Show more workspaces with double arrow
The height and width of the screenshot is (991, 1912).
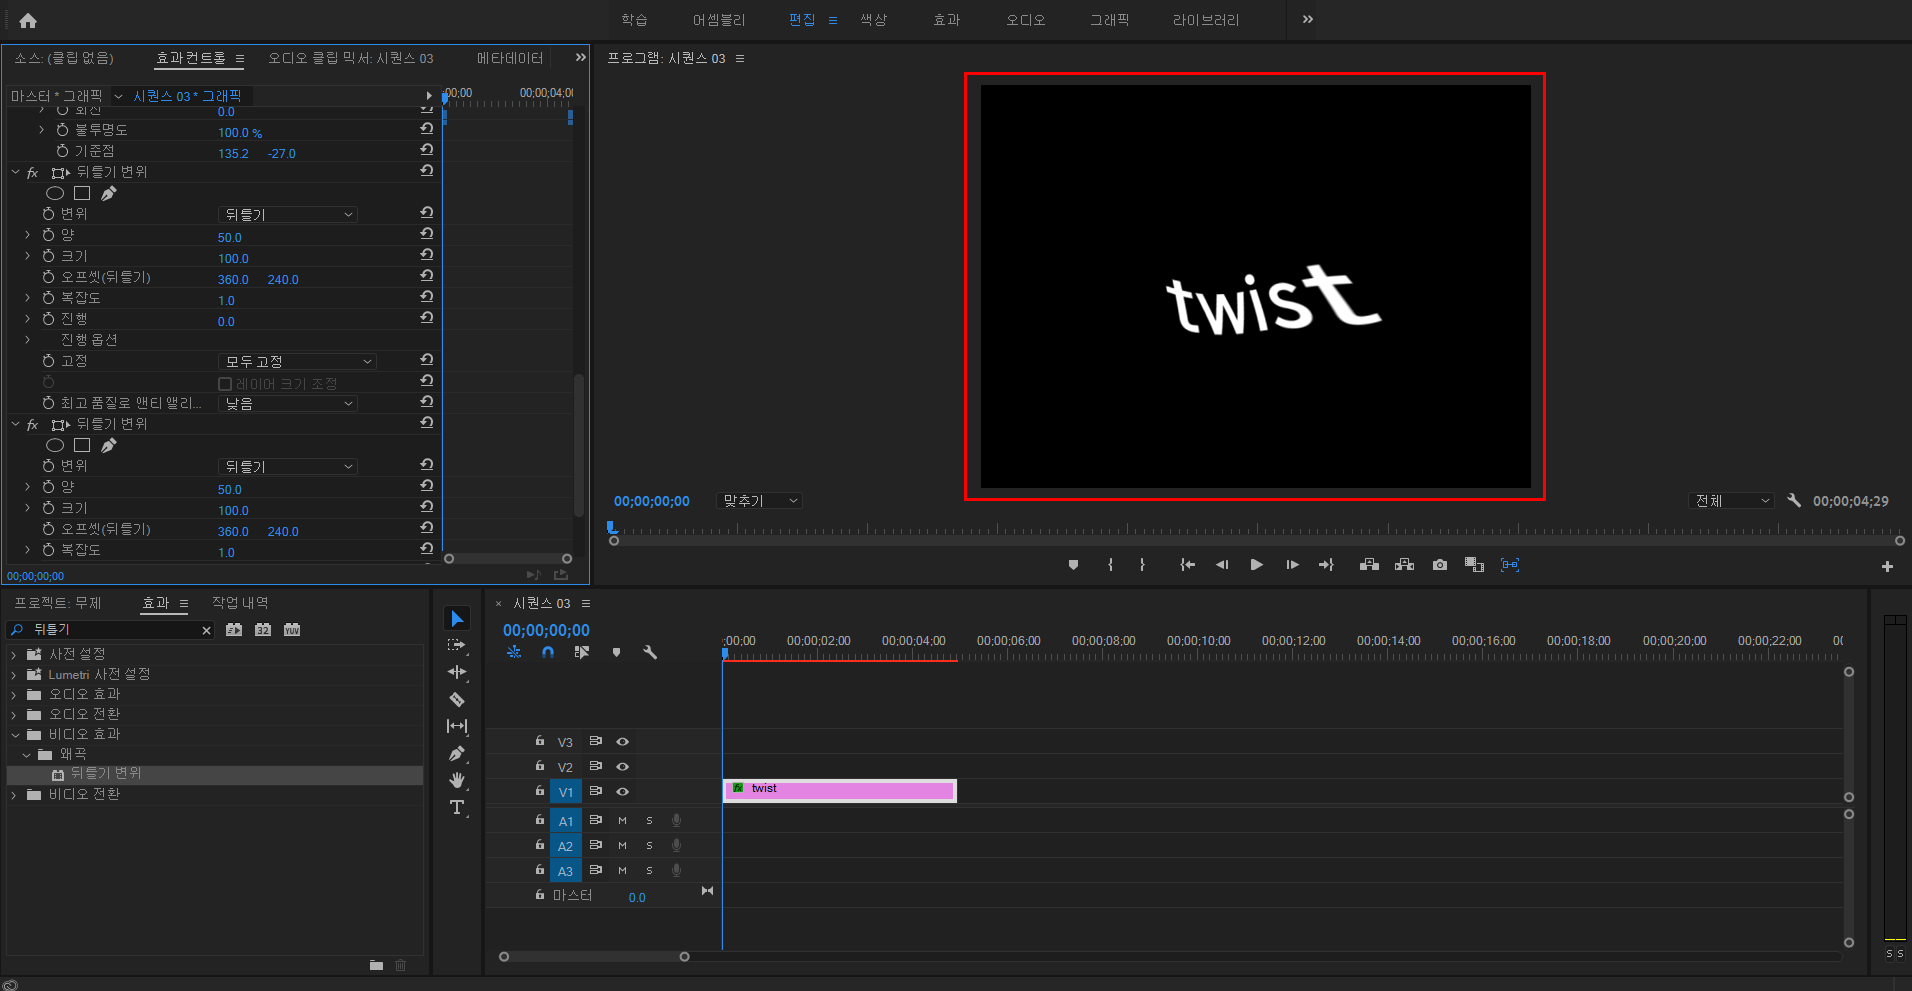point(1307,19)
